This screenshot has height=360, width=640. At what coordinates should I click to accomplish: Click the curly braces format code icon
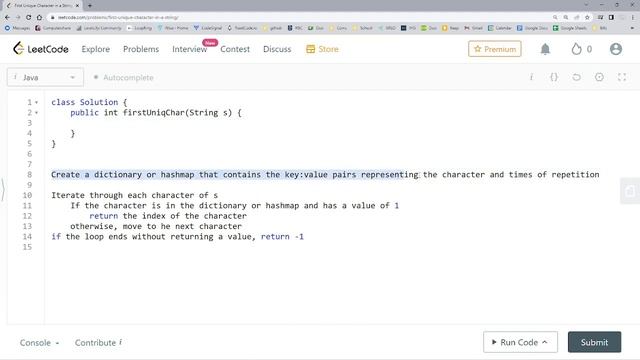(554, 77)
